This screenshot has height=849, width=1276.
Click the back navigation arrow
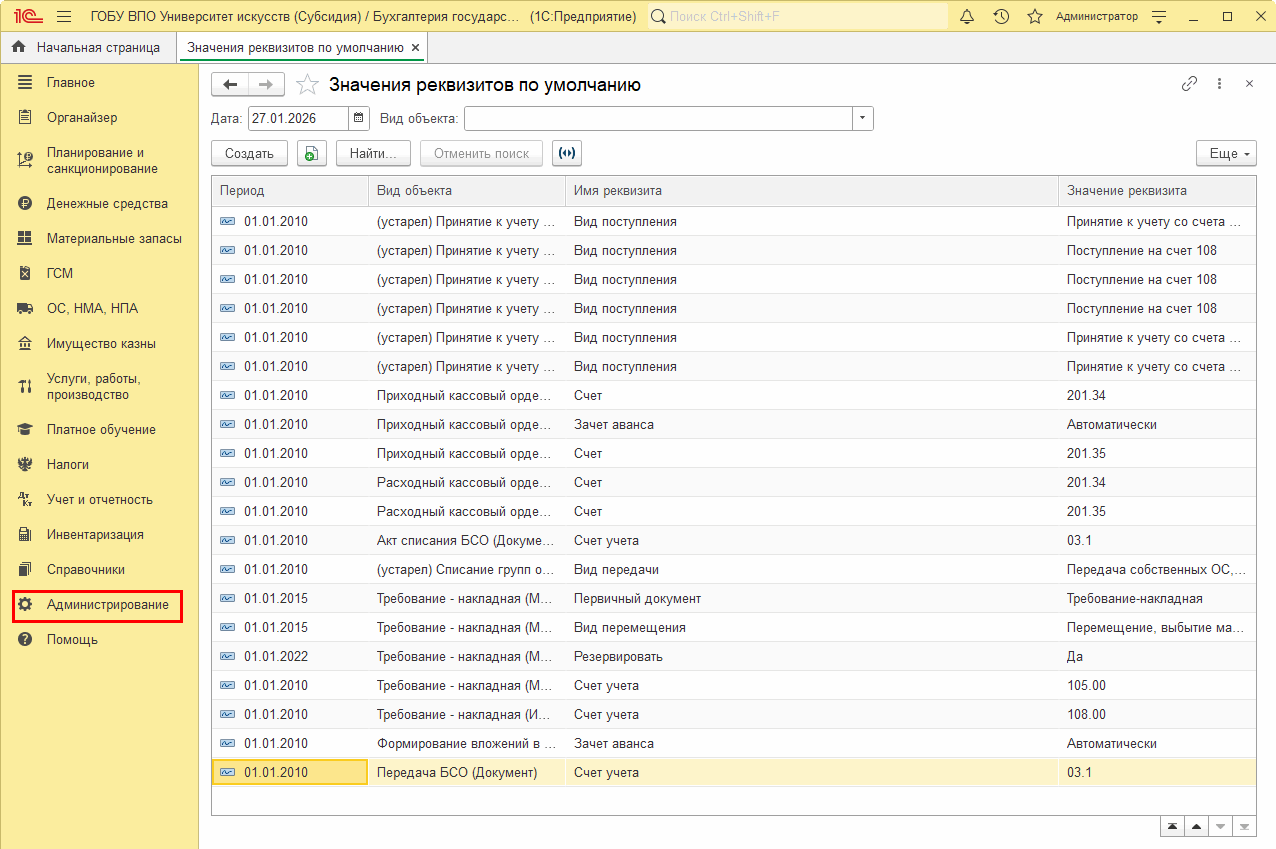click(230, 85)
